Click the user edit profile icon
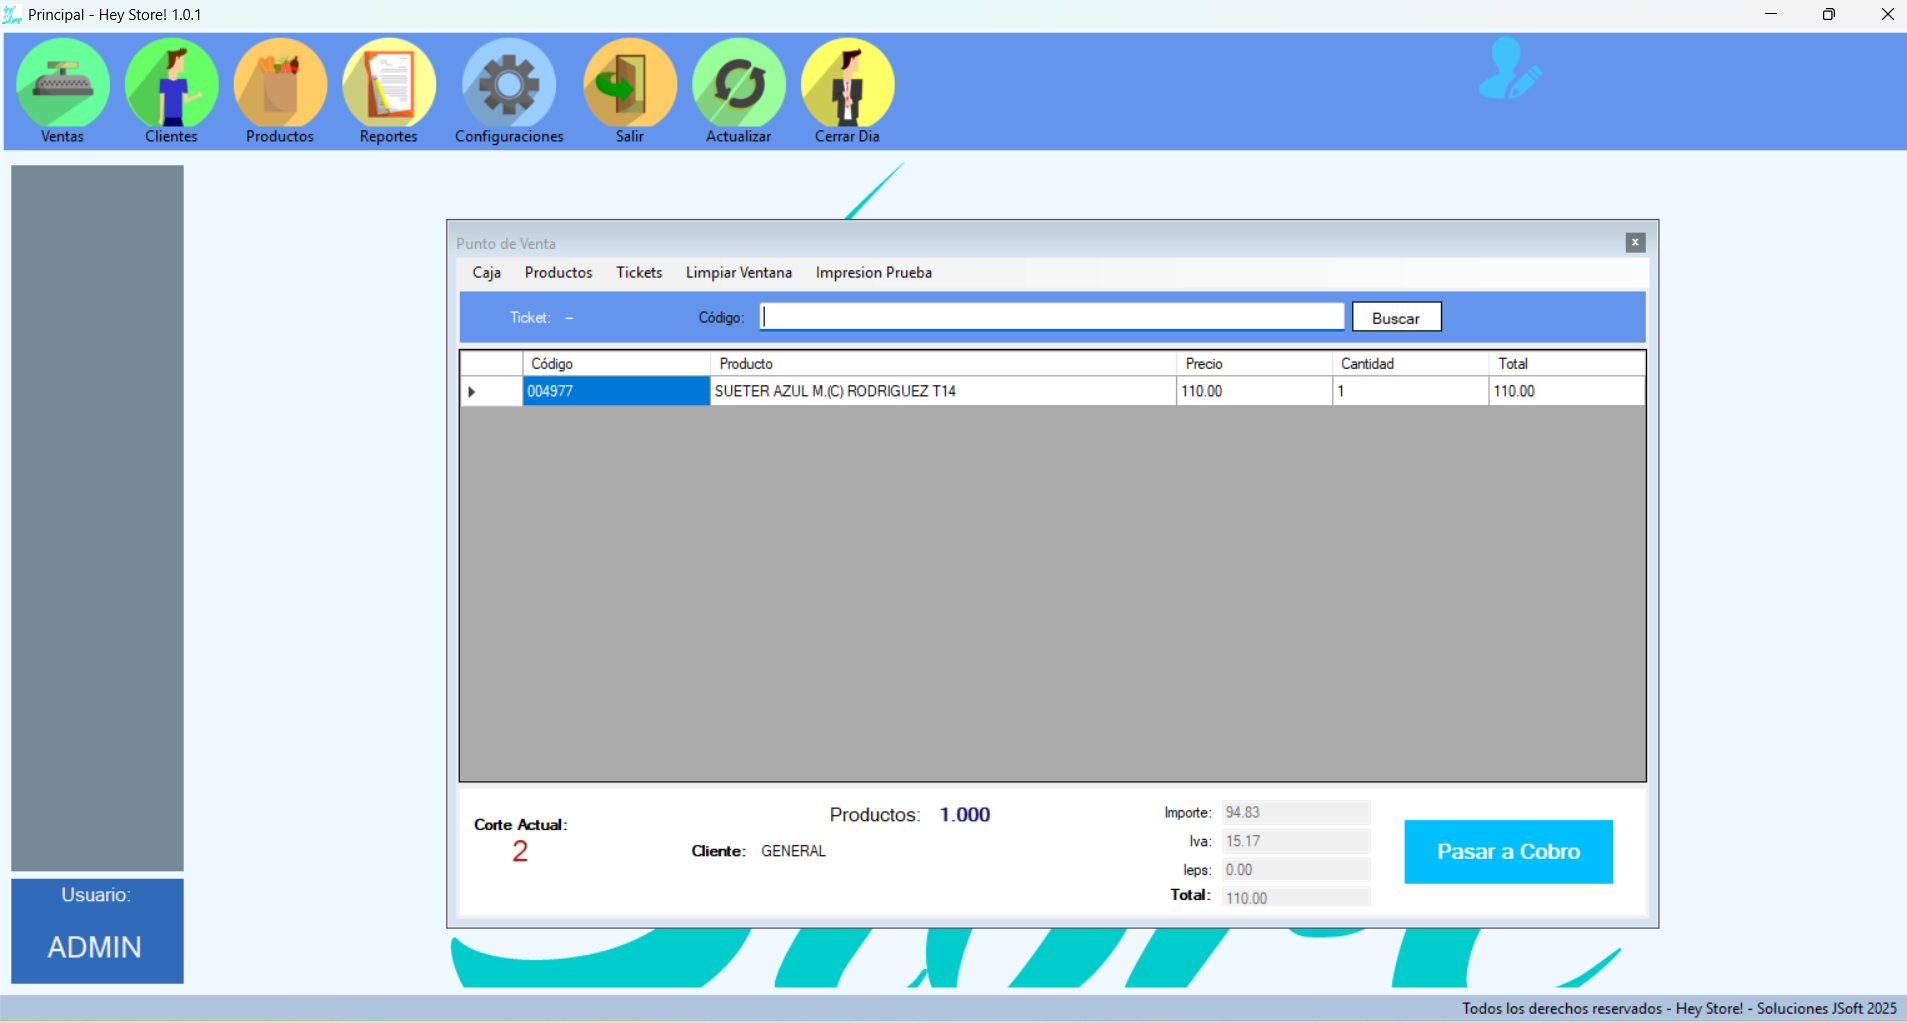The image size is (1907, 1023). [1509, 70]
